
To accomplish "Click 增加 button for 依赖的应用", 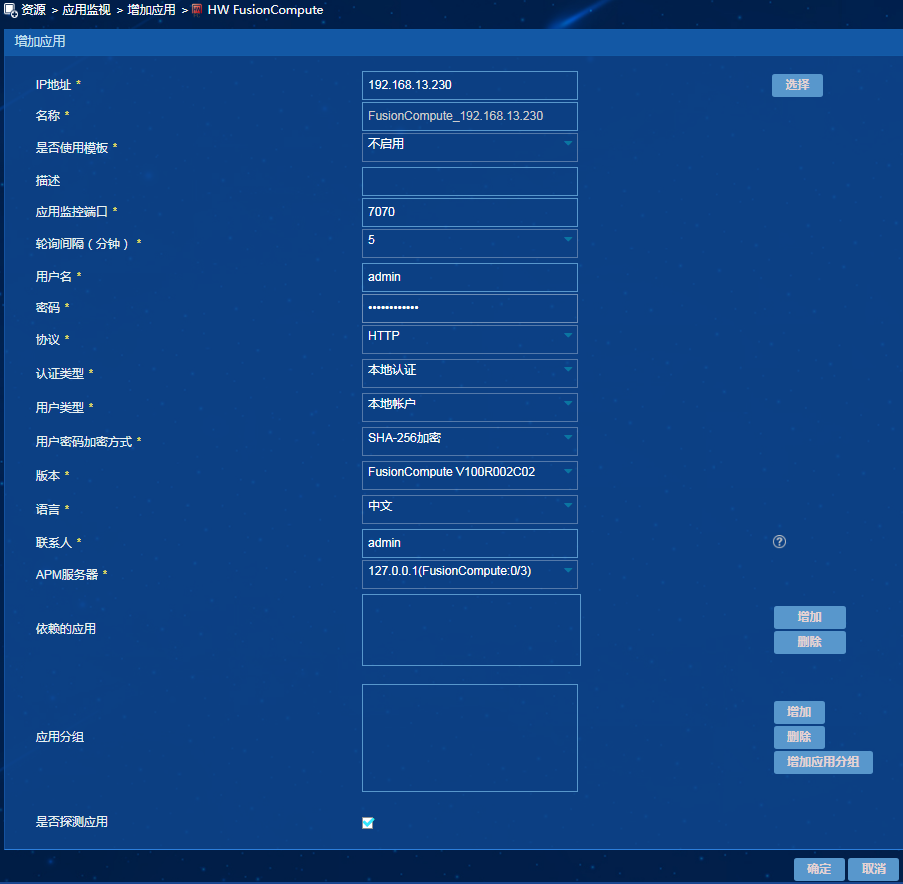I will click(810, 617).
